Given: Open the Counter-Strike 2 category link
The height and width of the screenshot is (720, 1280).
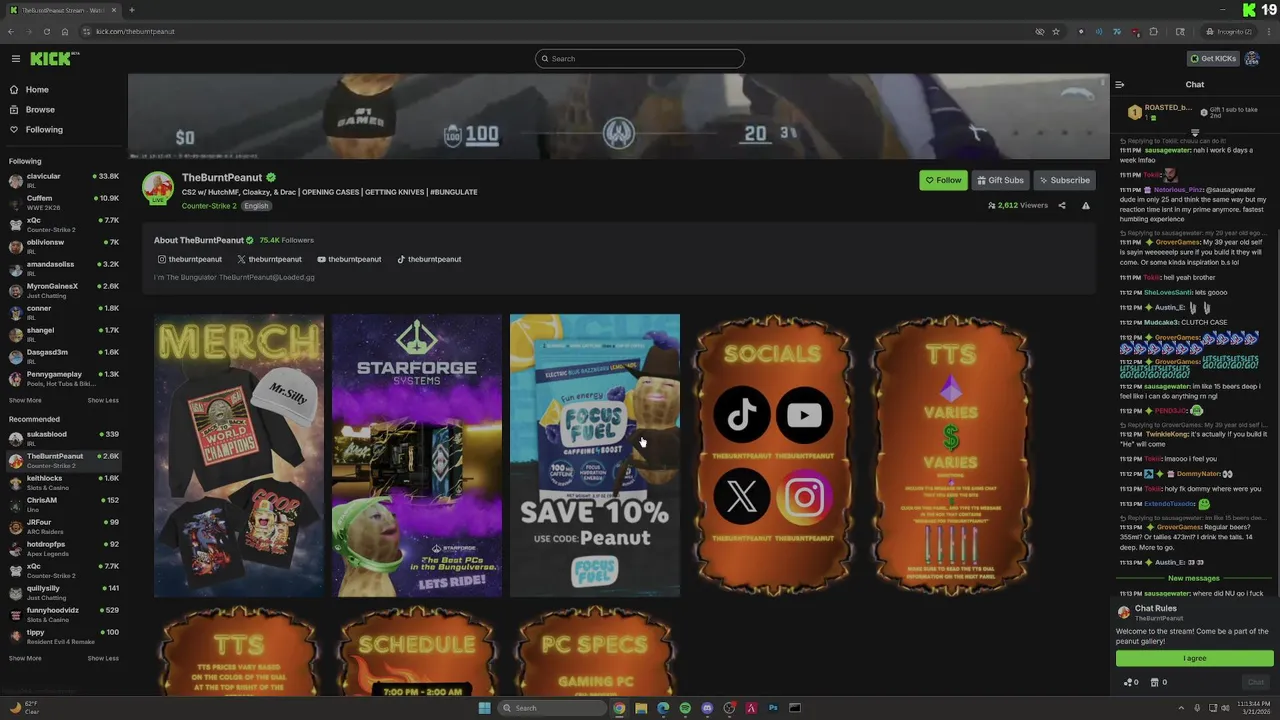Looking at the screenshot, I should [x=209, y=206].
